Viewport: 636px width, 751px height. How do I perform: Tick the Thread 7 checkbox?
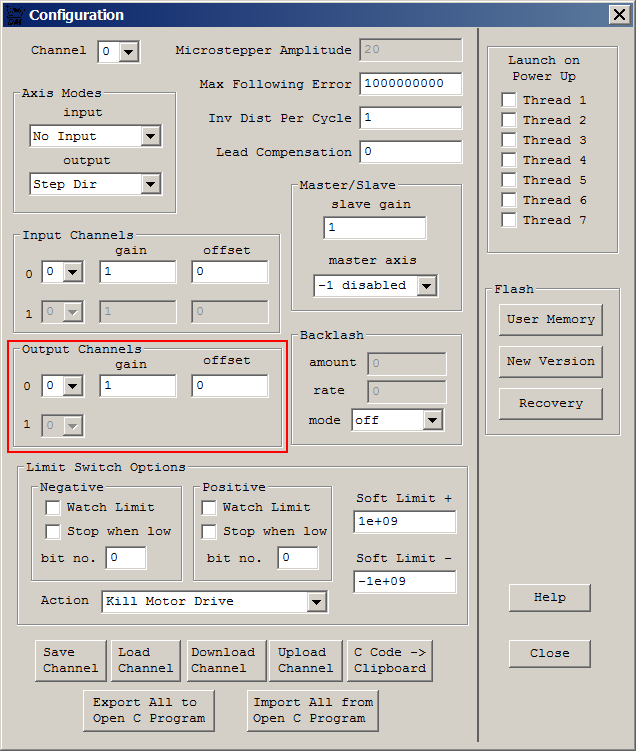[x=509, y=220]
